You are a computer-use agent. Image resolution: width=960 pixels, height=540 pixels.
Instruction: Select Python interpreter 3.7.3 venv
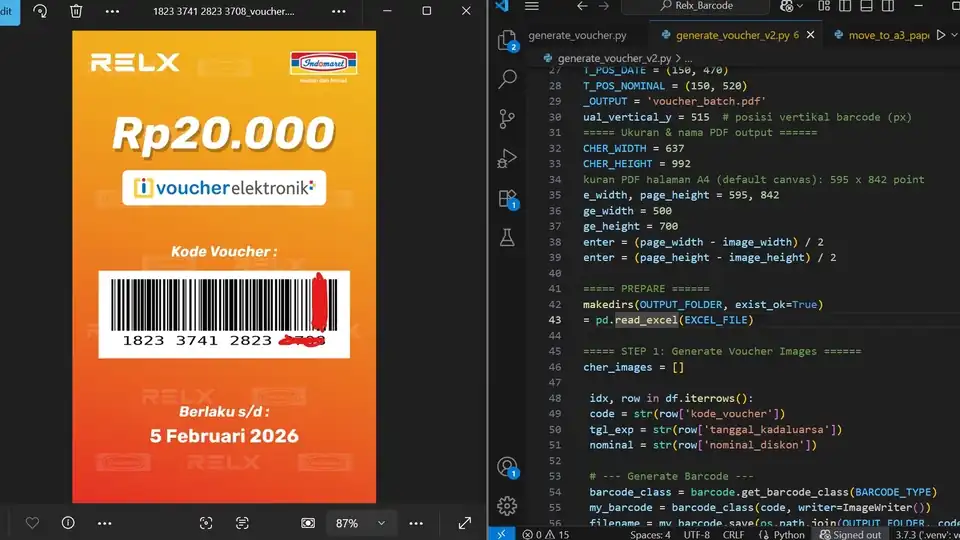[926, 534]
